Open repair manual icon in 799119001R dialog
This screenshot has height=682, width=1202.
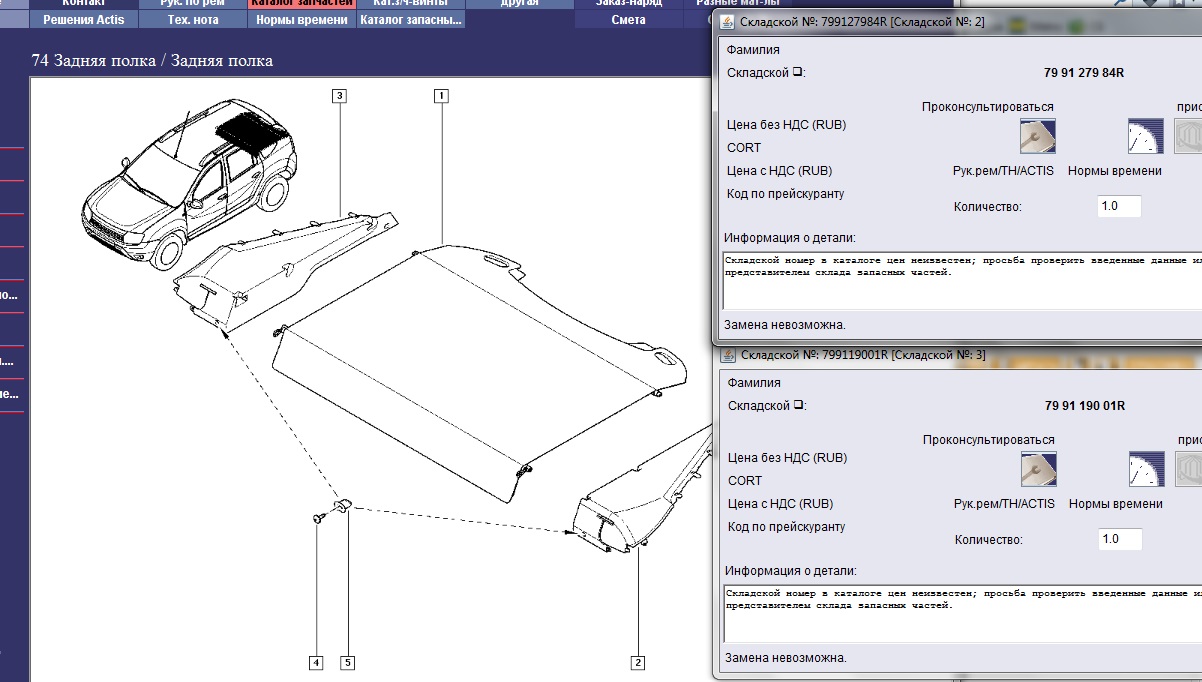click(1038, 469)
